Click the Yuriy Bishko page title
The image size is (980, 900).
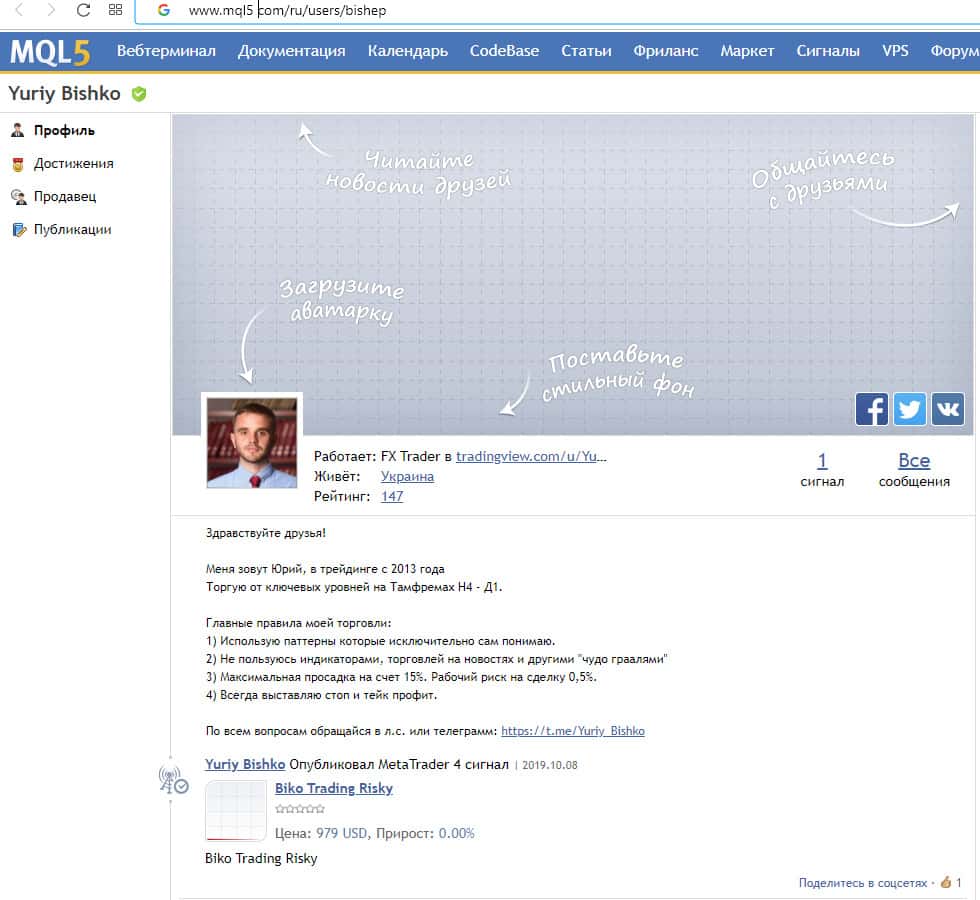64,93
